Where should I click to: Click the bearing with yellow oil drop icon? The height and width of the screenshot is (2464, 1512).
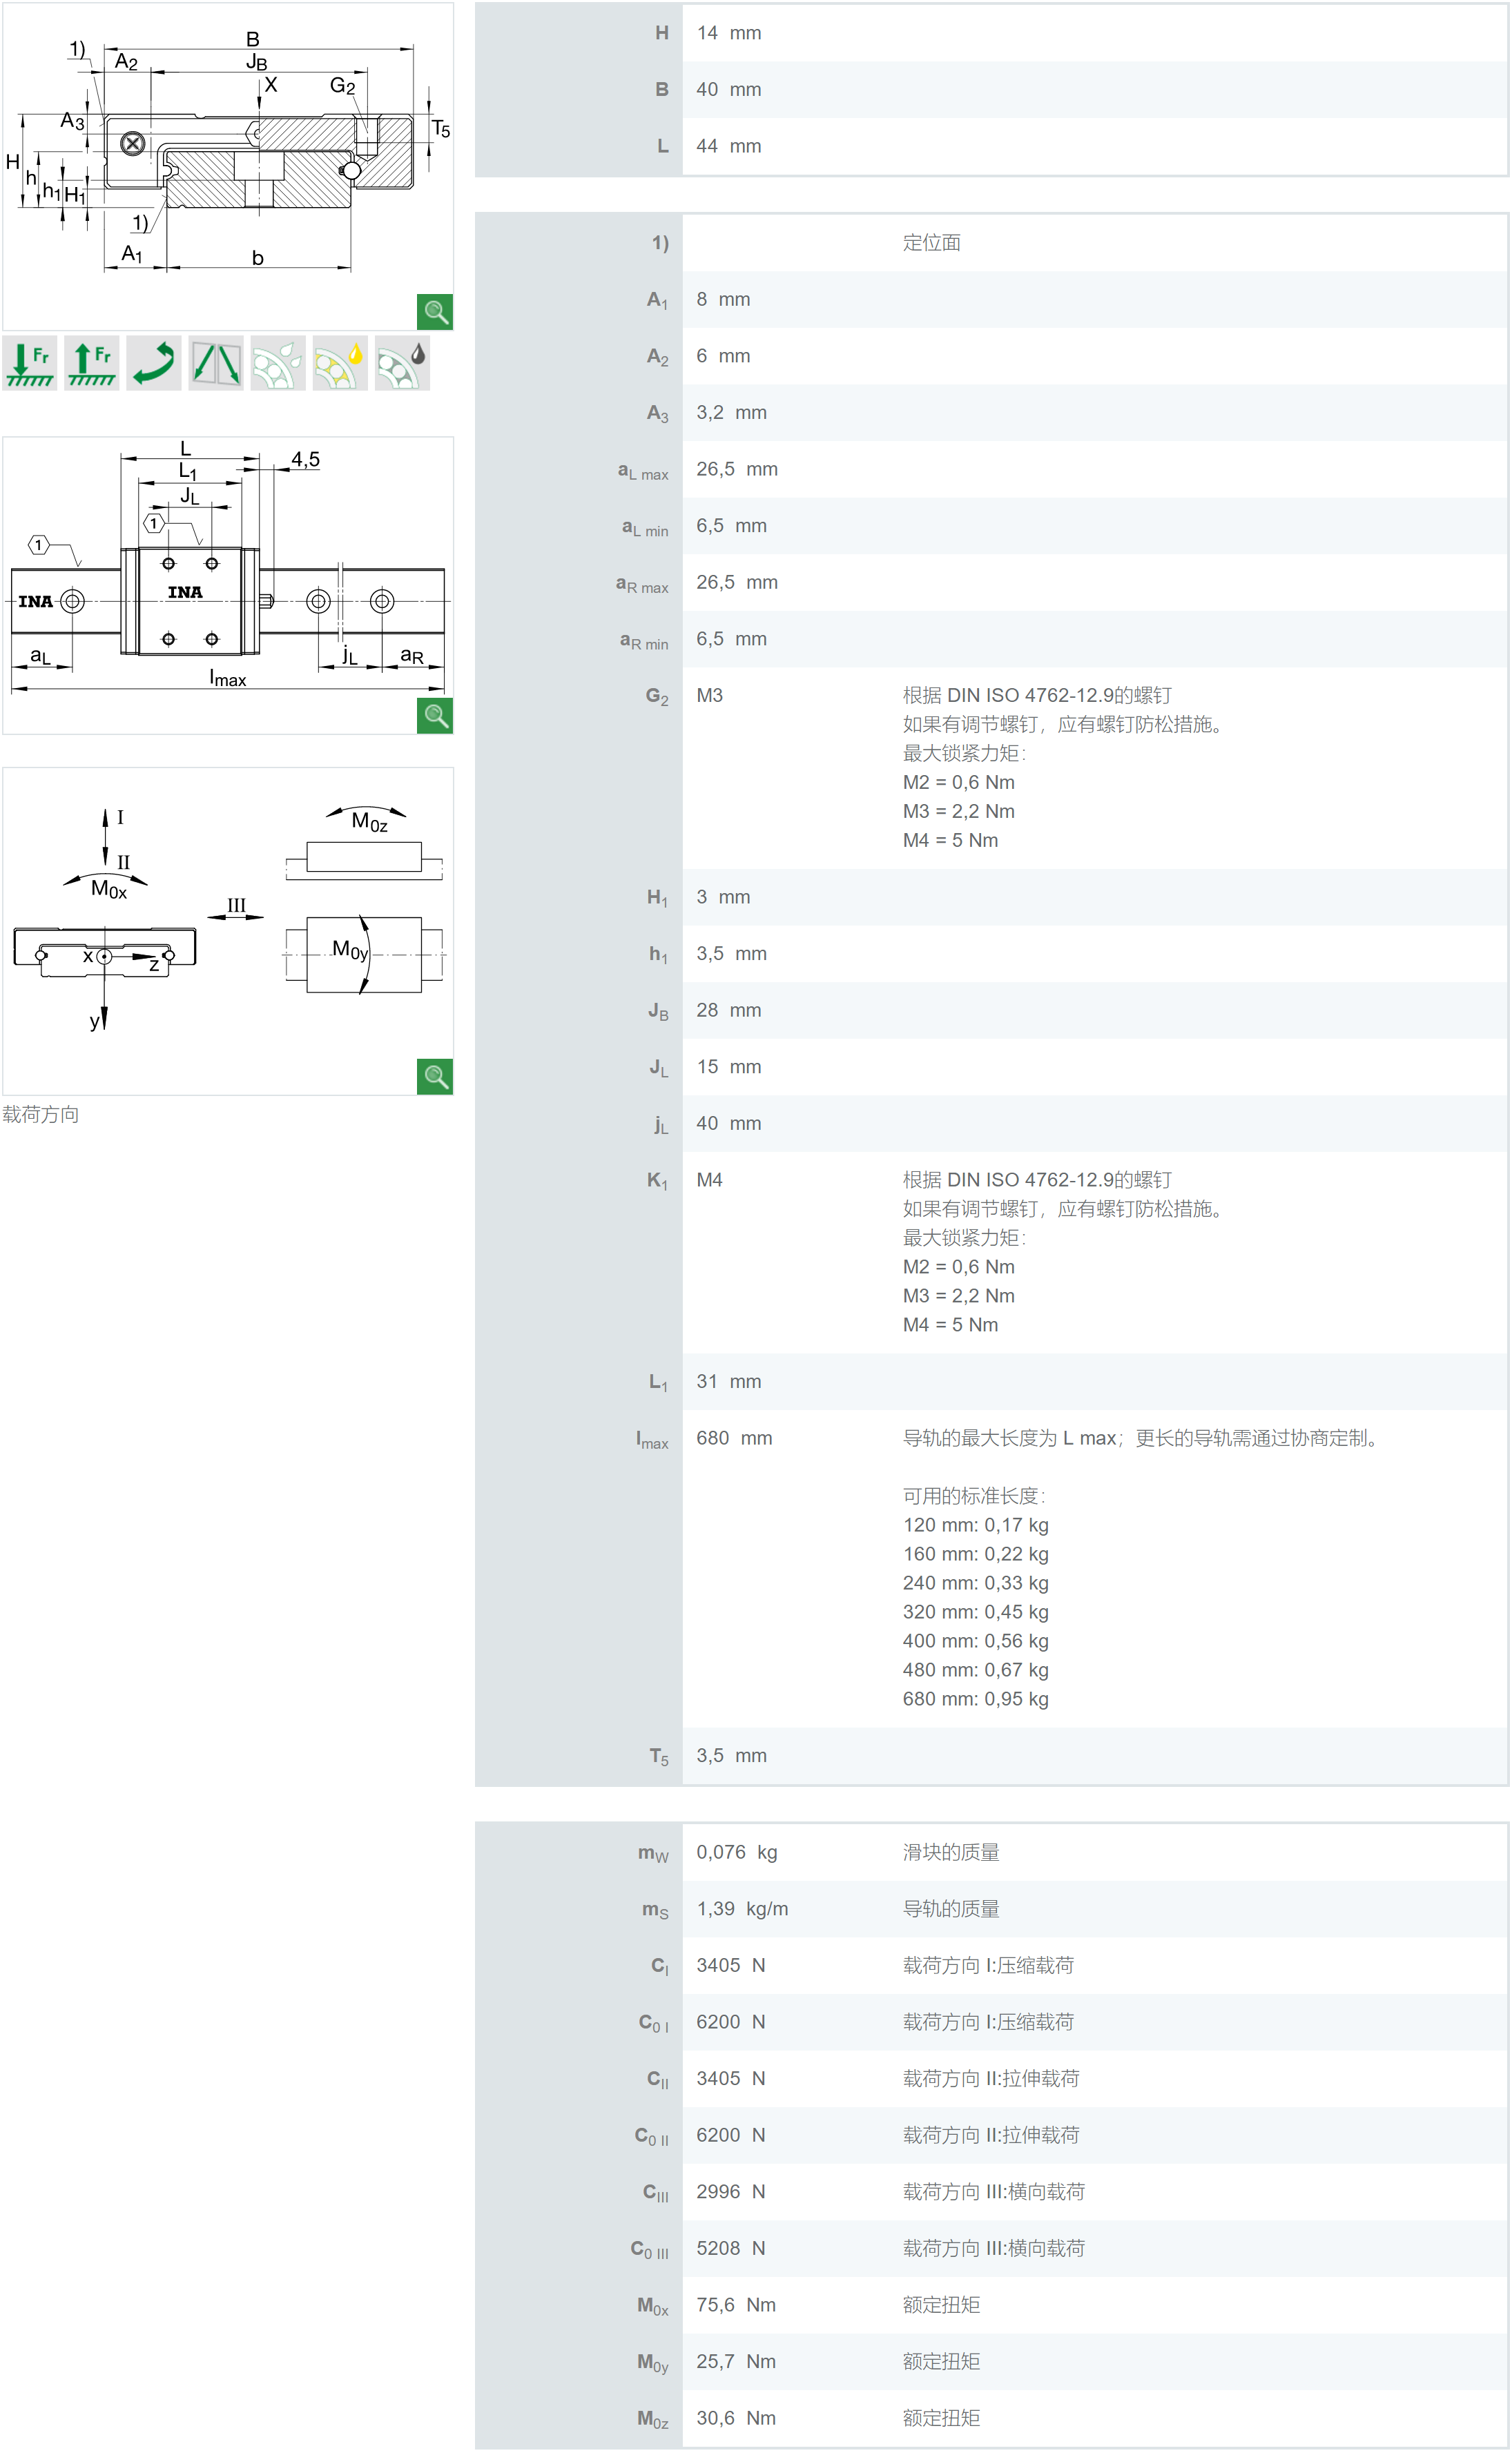pyautogui.click(x=339, y=363)
